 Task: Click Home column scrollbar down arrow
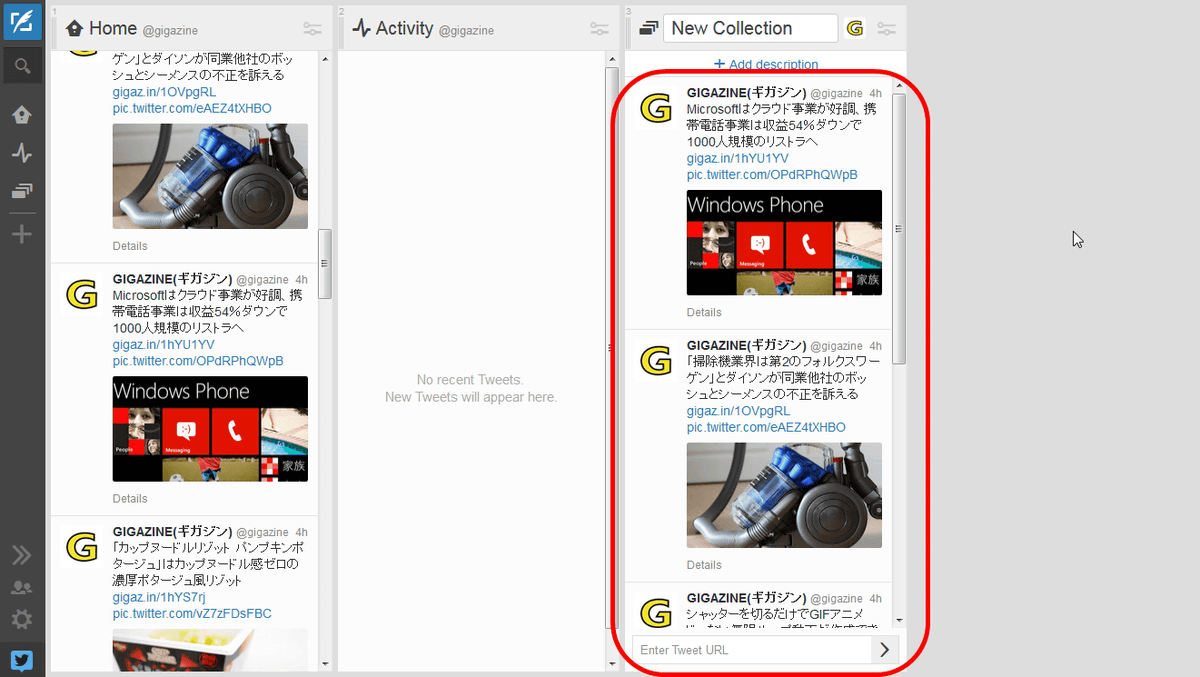pos(325,663)
